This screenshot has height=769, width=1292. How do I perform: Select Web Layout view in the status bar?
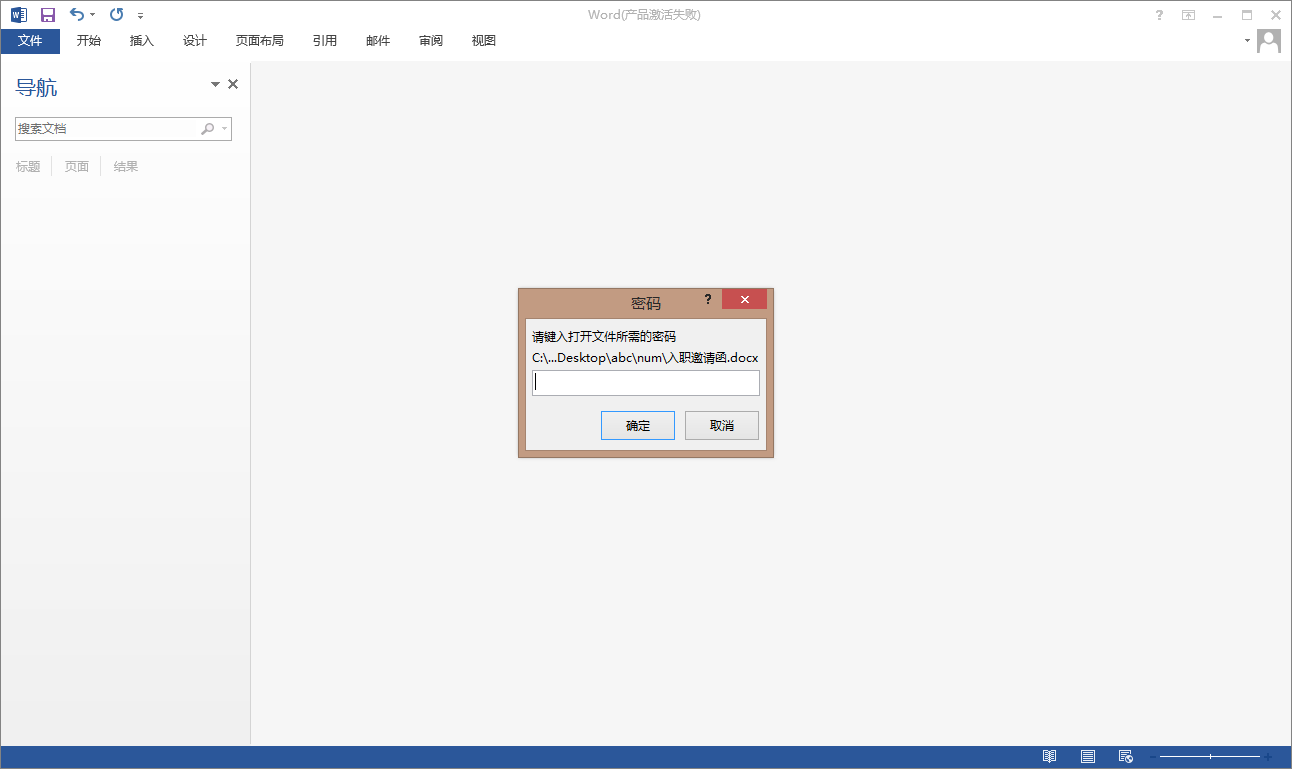tap(1124, 756)
